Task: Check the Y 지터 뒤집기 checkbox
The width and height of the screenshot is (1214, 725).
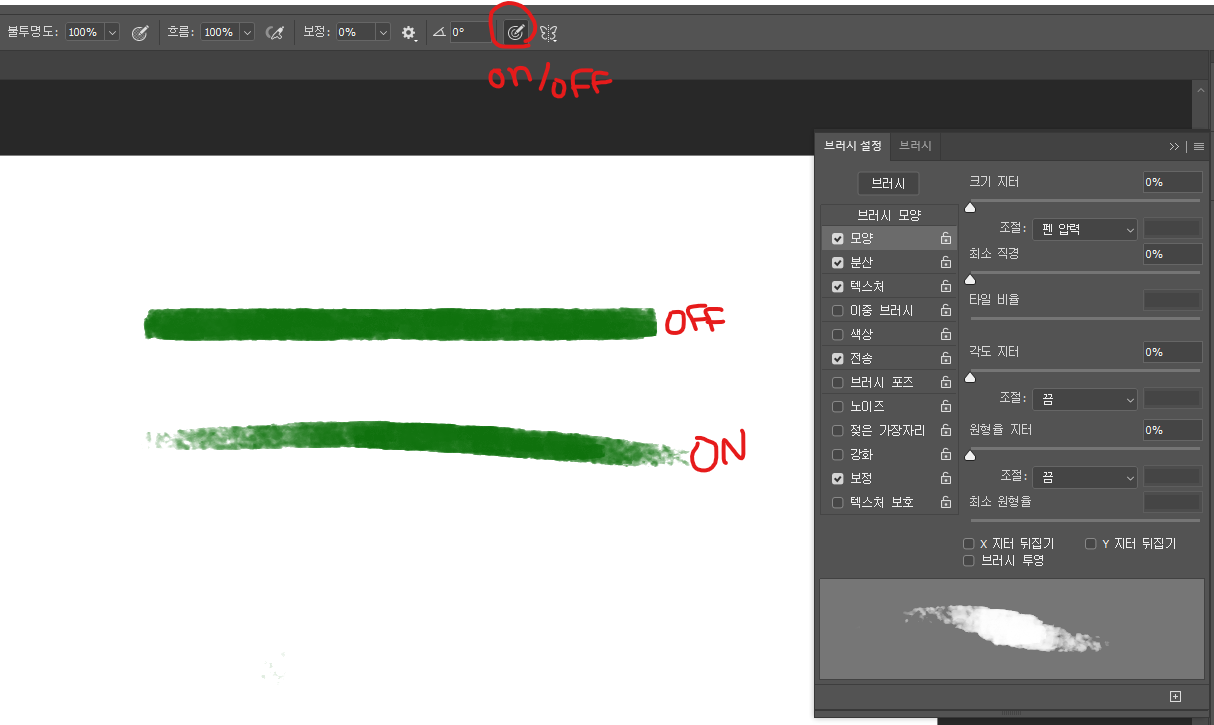Action: pyautogui.click(x=1091, y=544)
